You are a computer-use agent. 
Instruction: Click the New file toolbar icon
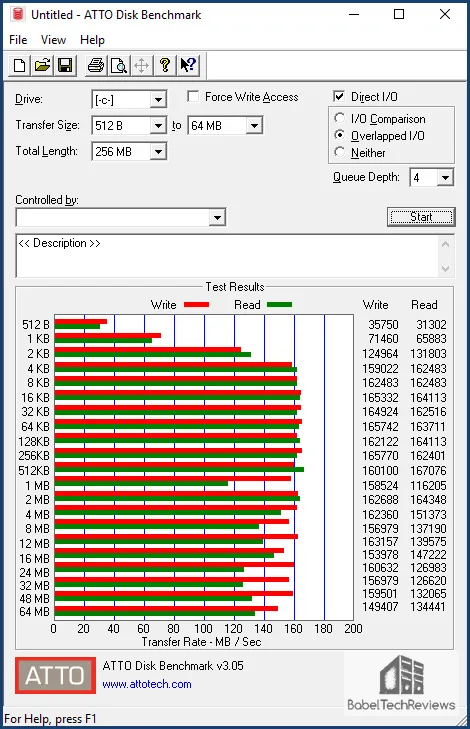click(20, 66)
